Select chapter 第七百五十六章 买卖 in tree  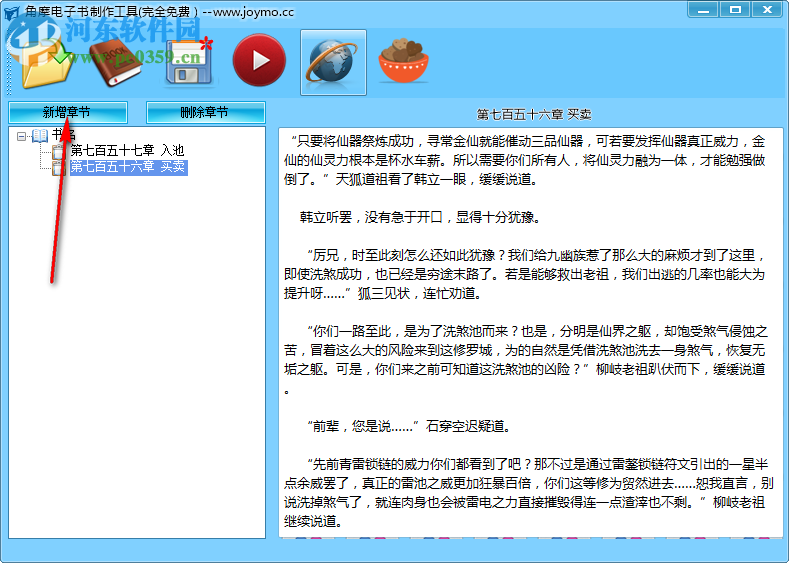128,167
